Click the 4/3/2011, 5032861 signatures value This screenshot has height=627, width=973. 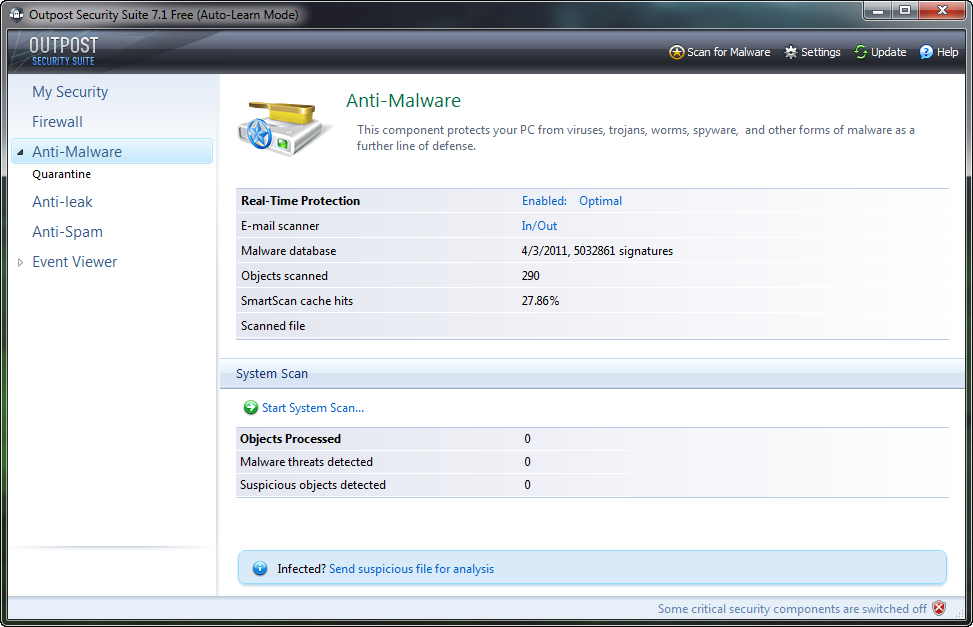point(597,251)
